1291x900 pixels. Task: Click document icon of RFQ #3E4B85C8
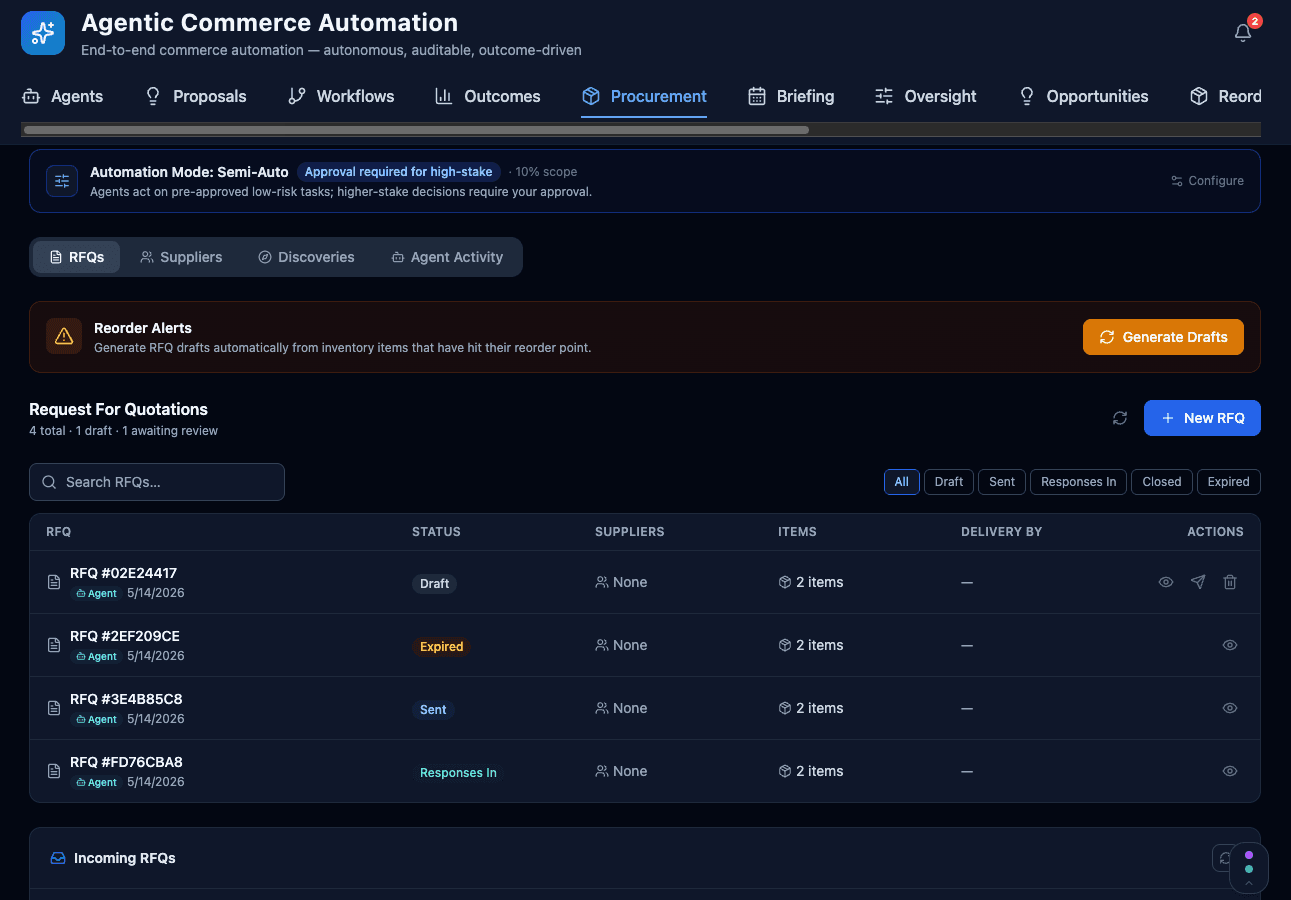(55, 708)
